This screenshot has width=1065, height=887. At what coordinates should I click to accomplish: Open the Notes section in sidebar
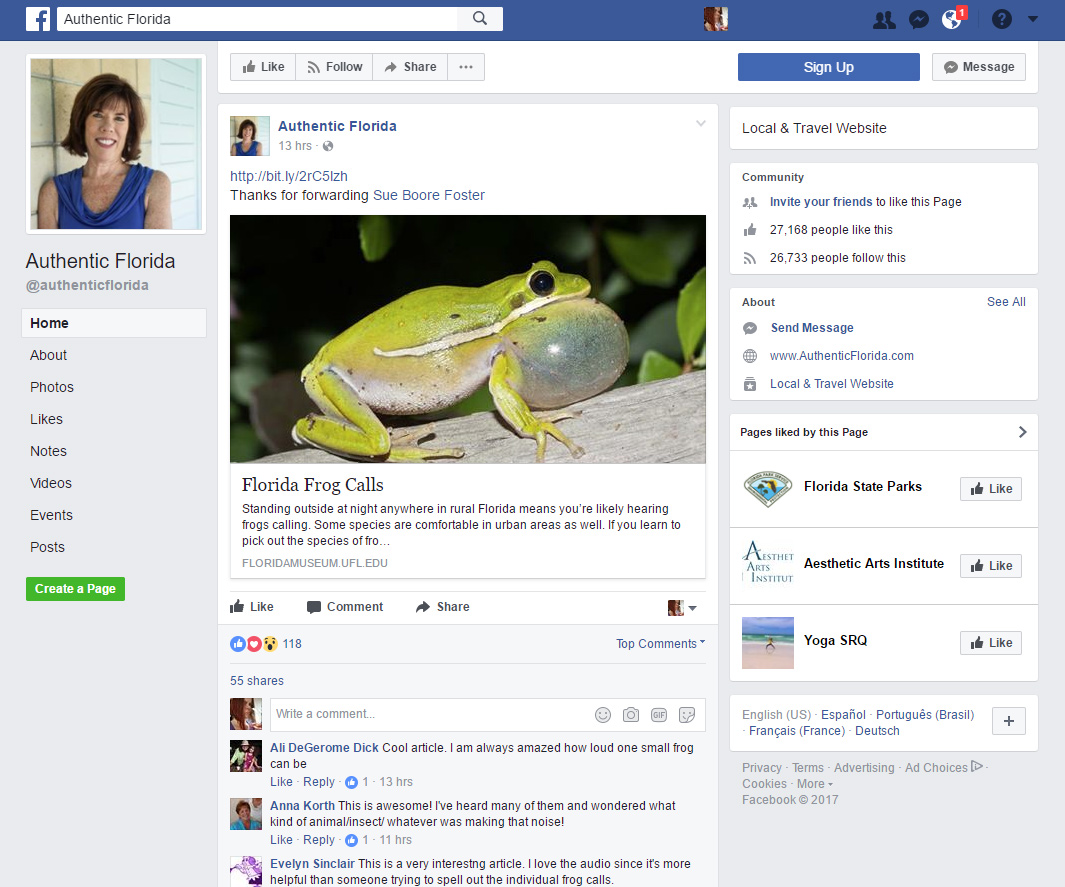click(48, 451)
